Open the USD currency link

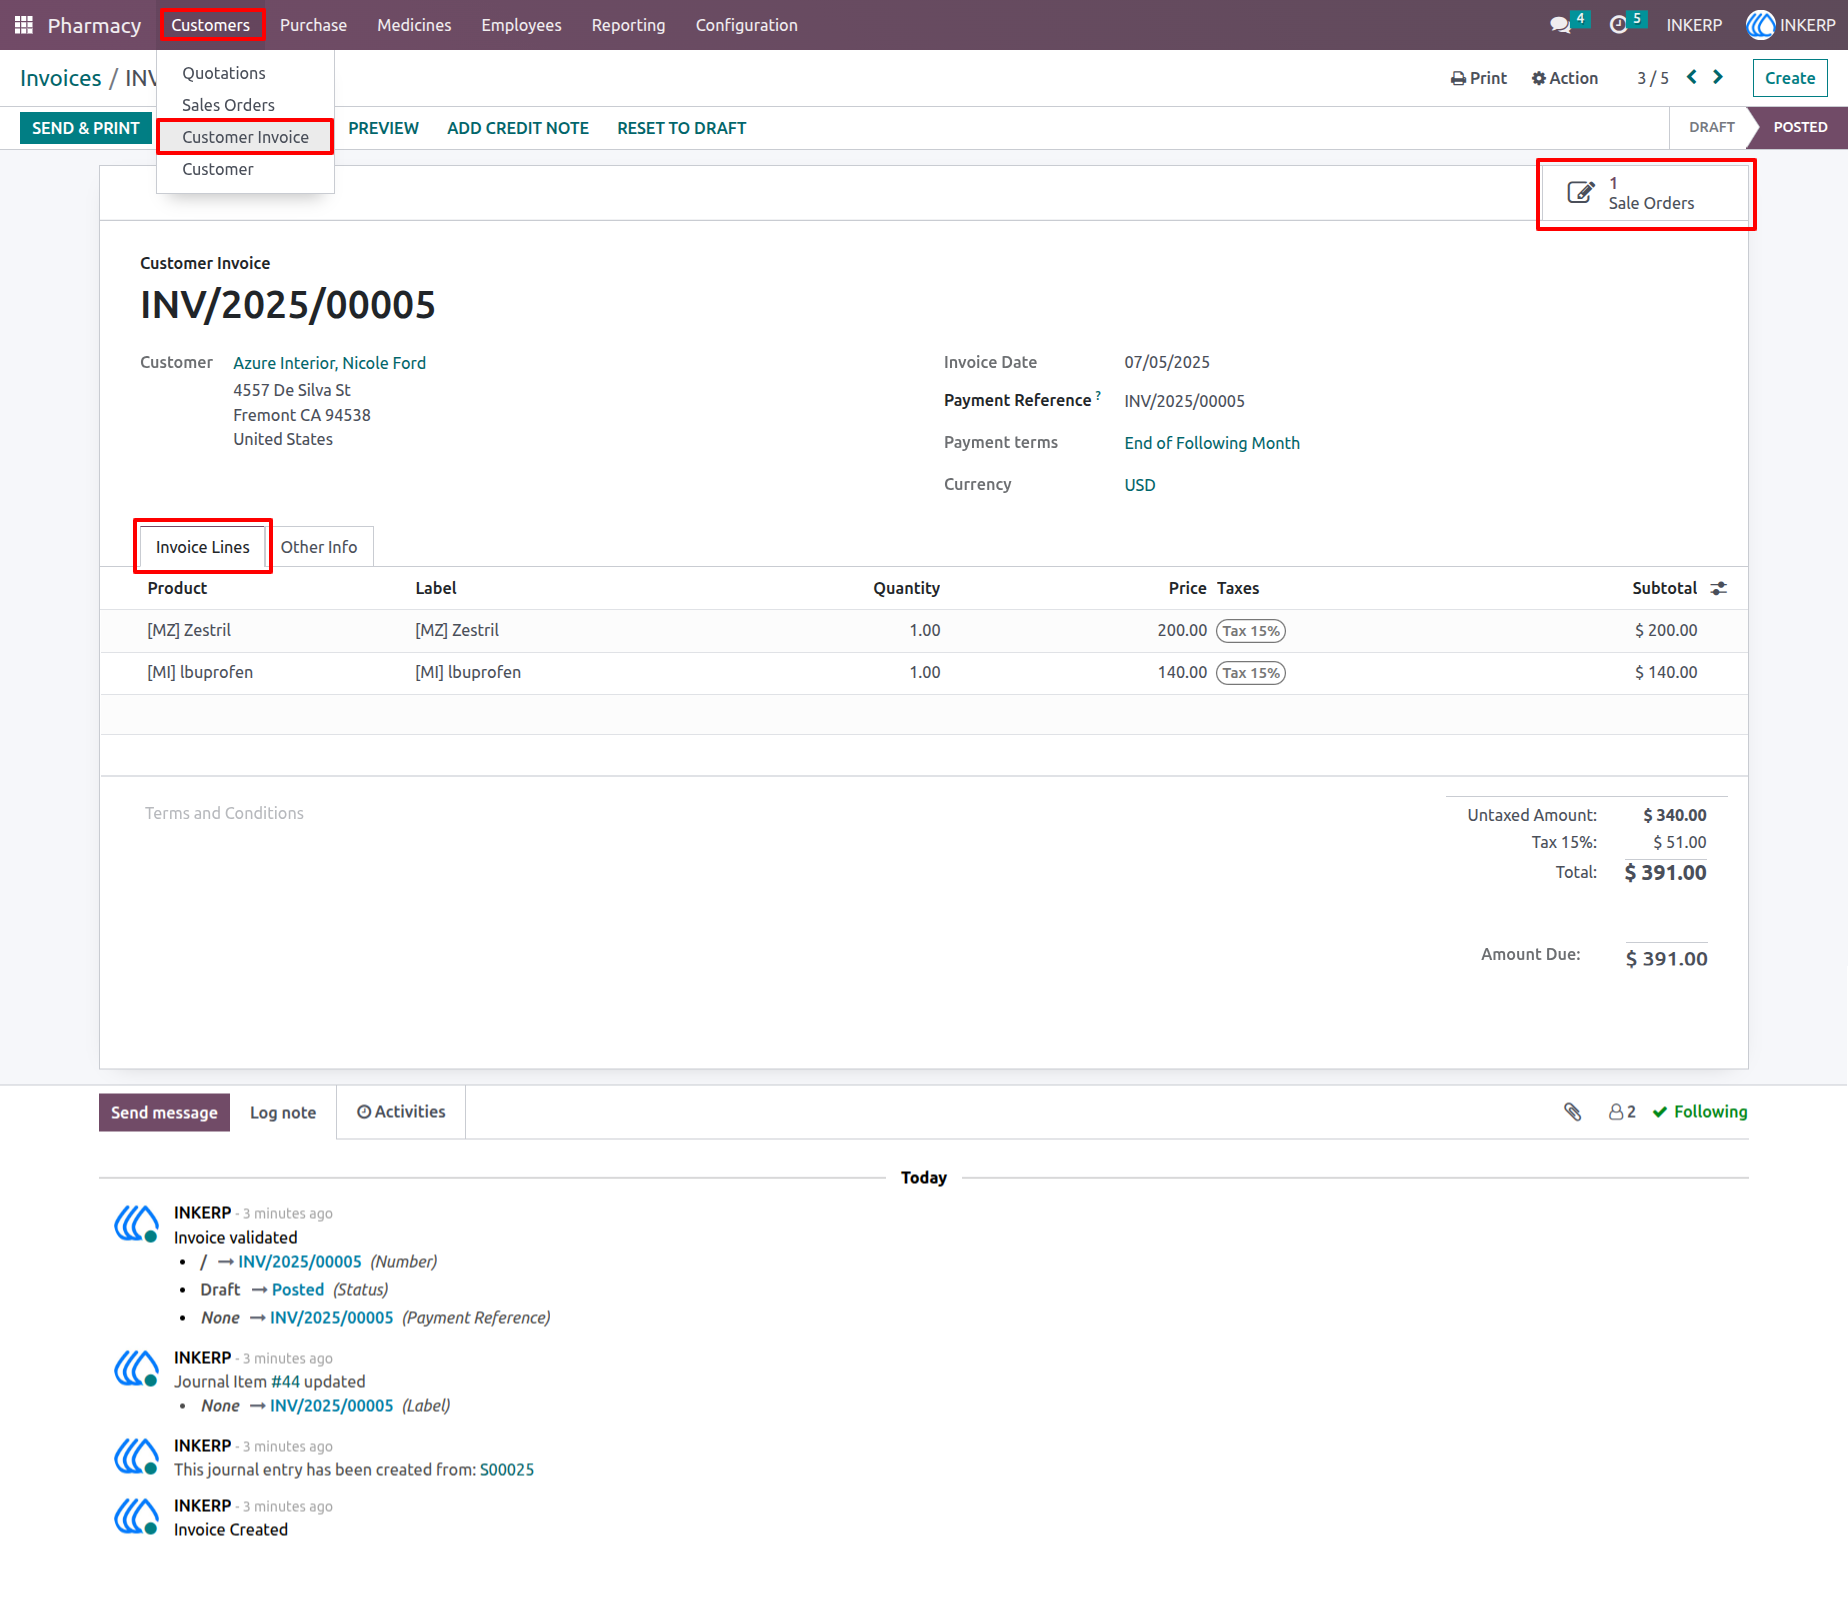tap(1140, 485)
